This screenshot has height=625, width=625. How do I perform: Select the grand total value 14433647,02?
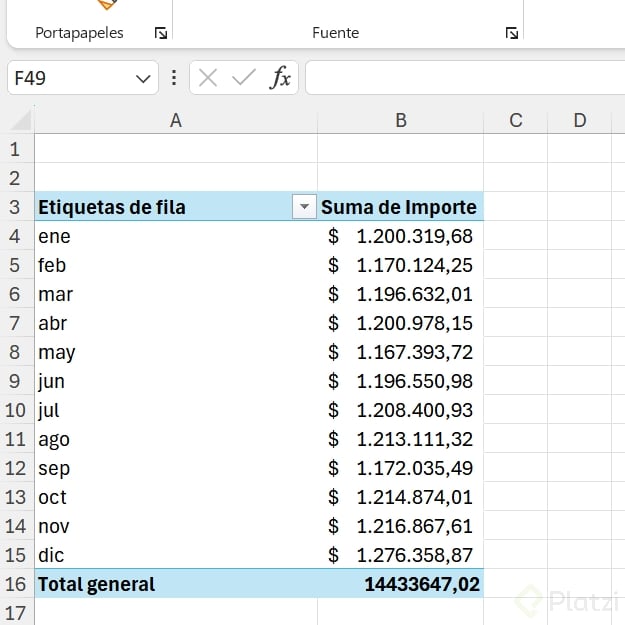421,584
